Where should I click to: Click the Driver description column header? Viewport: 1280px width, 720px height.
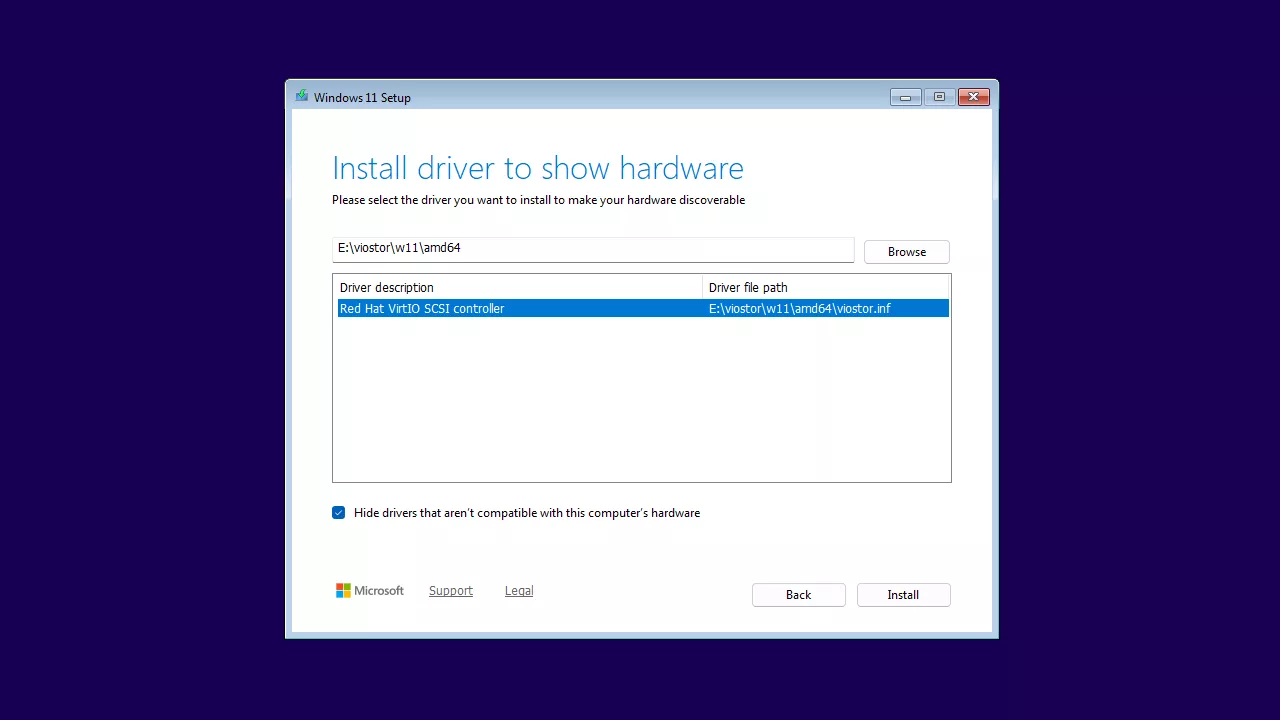[386, 287]
